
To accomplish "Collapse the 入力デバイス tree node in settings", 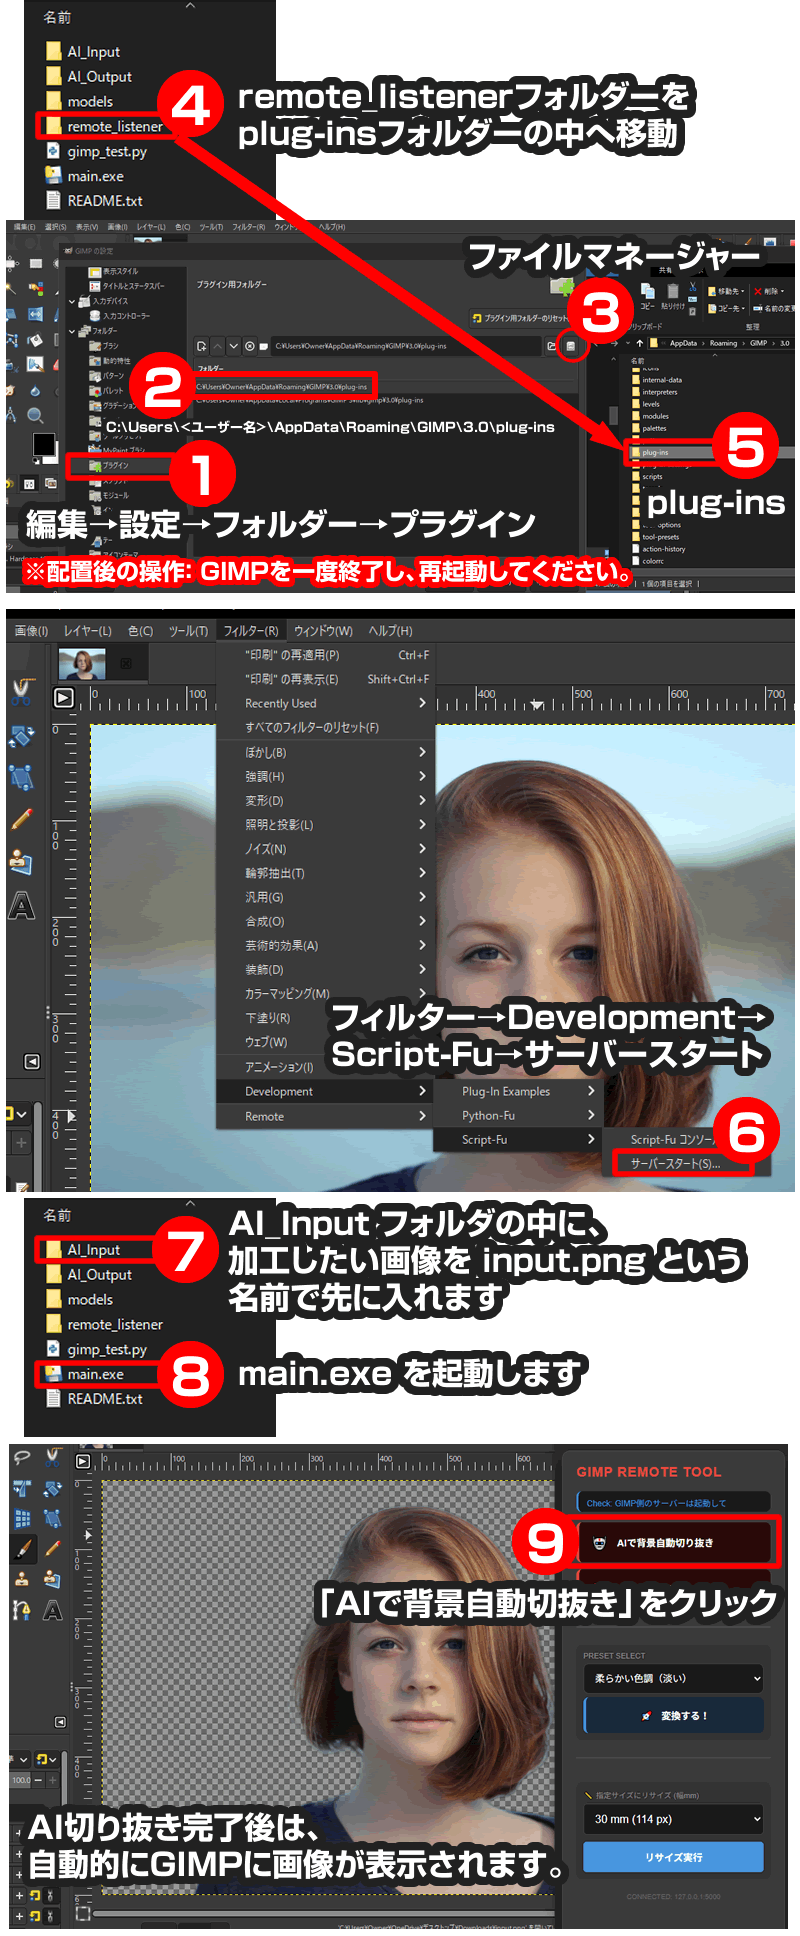I will click(72, 301).
